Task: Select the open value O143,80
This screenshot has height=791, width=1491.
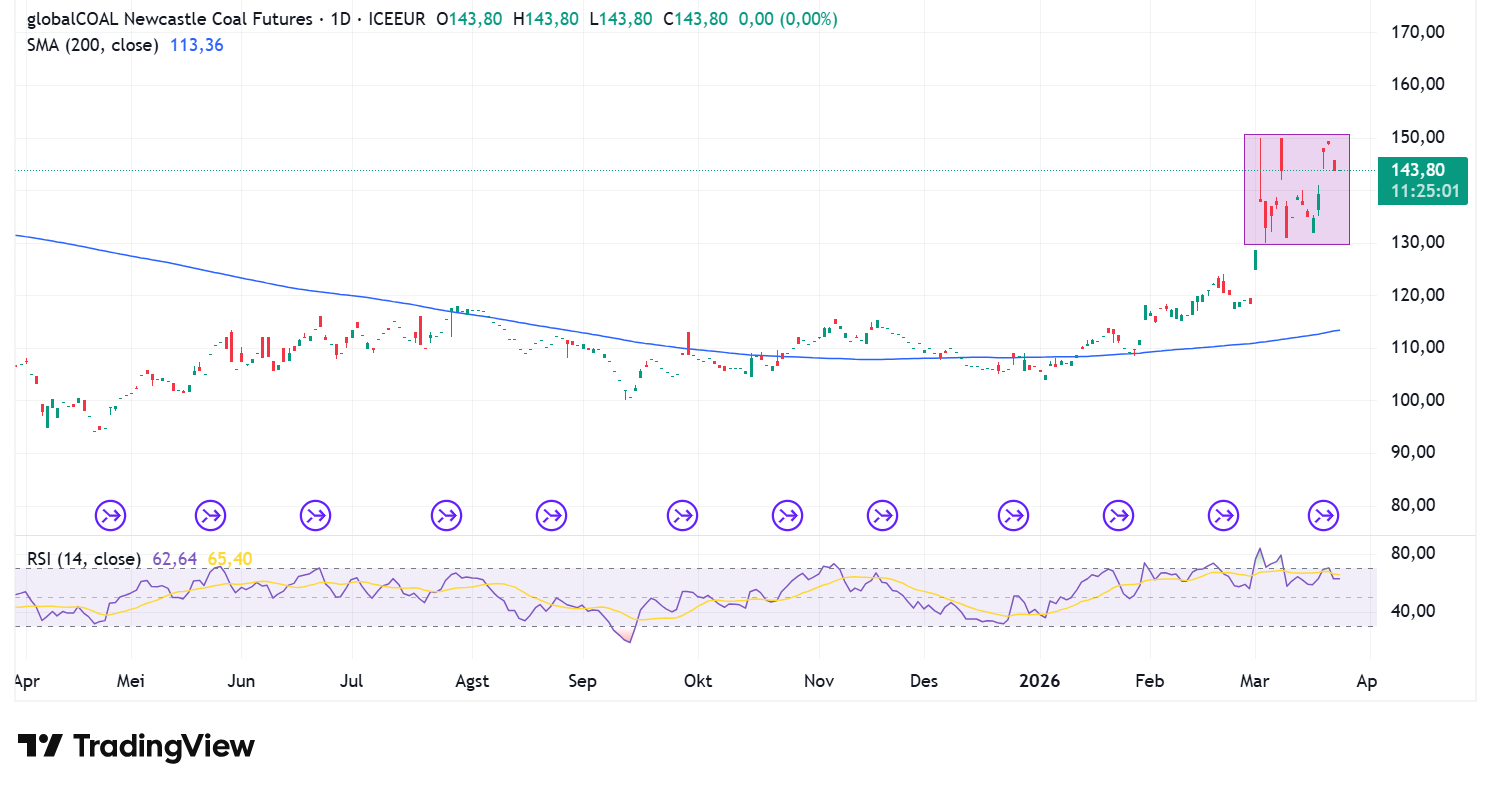Action: [x=469, y=20]
